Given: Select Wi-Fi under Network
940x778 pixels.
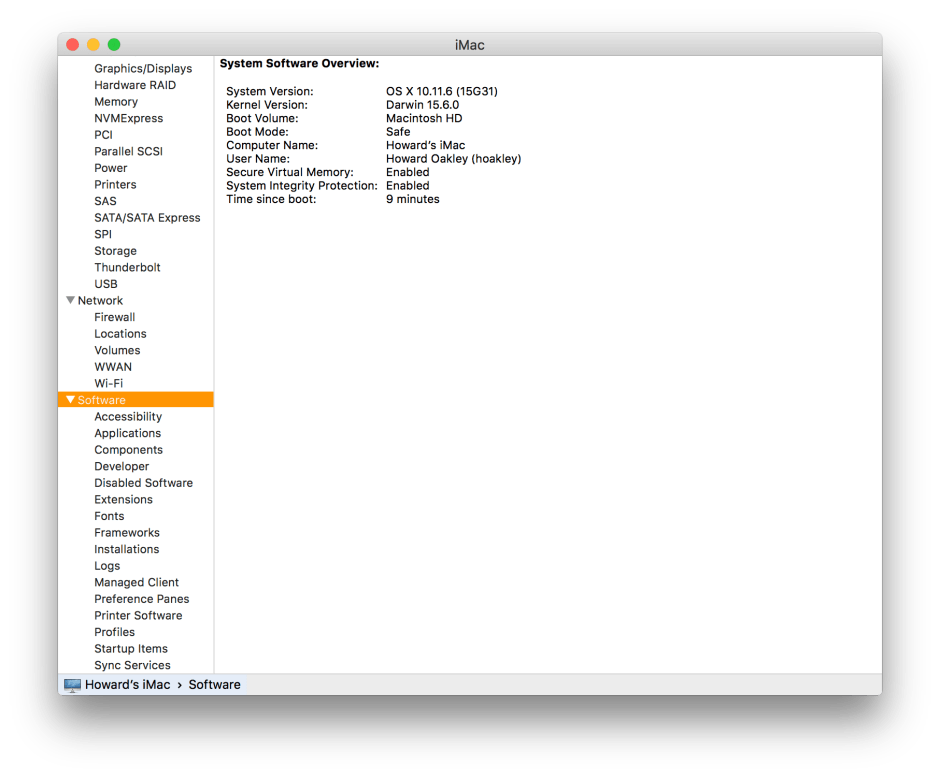Looking at the screenshot, I should pos(108,384).
